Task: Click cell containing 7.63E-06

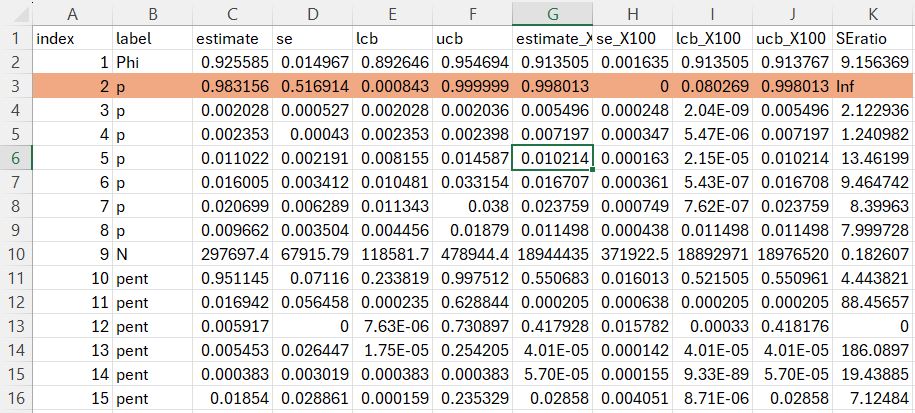Action: [x=393, y=327]
